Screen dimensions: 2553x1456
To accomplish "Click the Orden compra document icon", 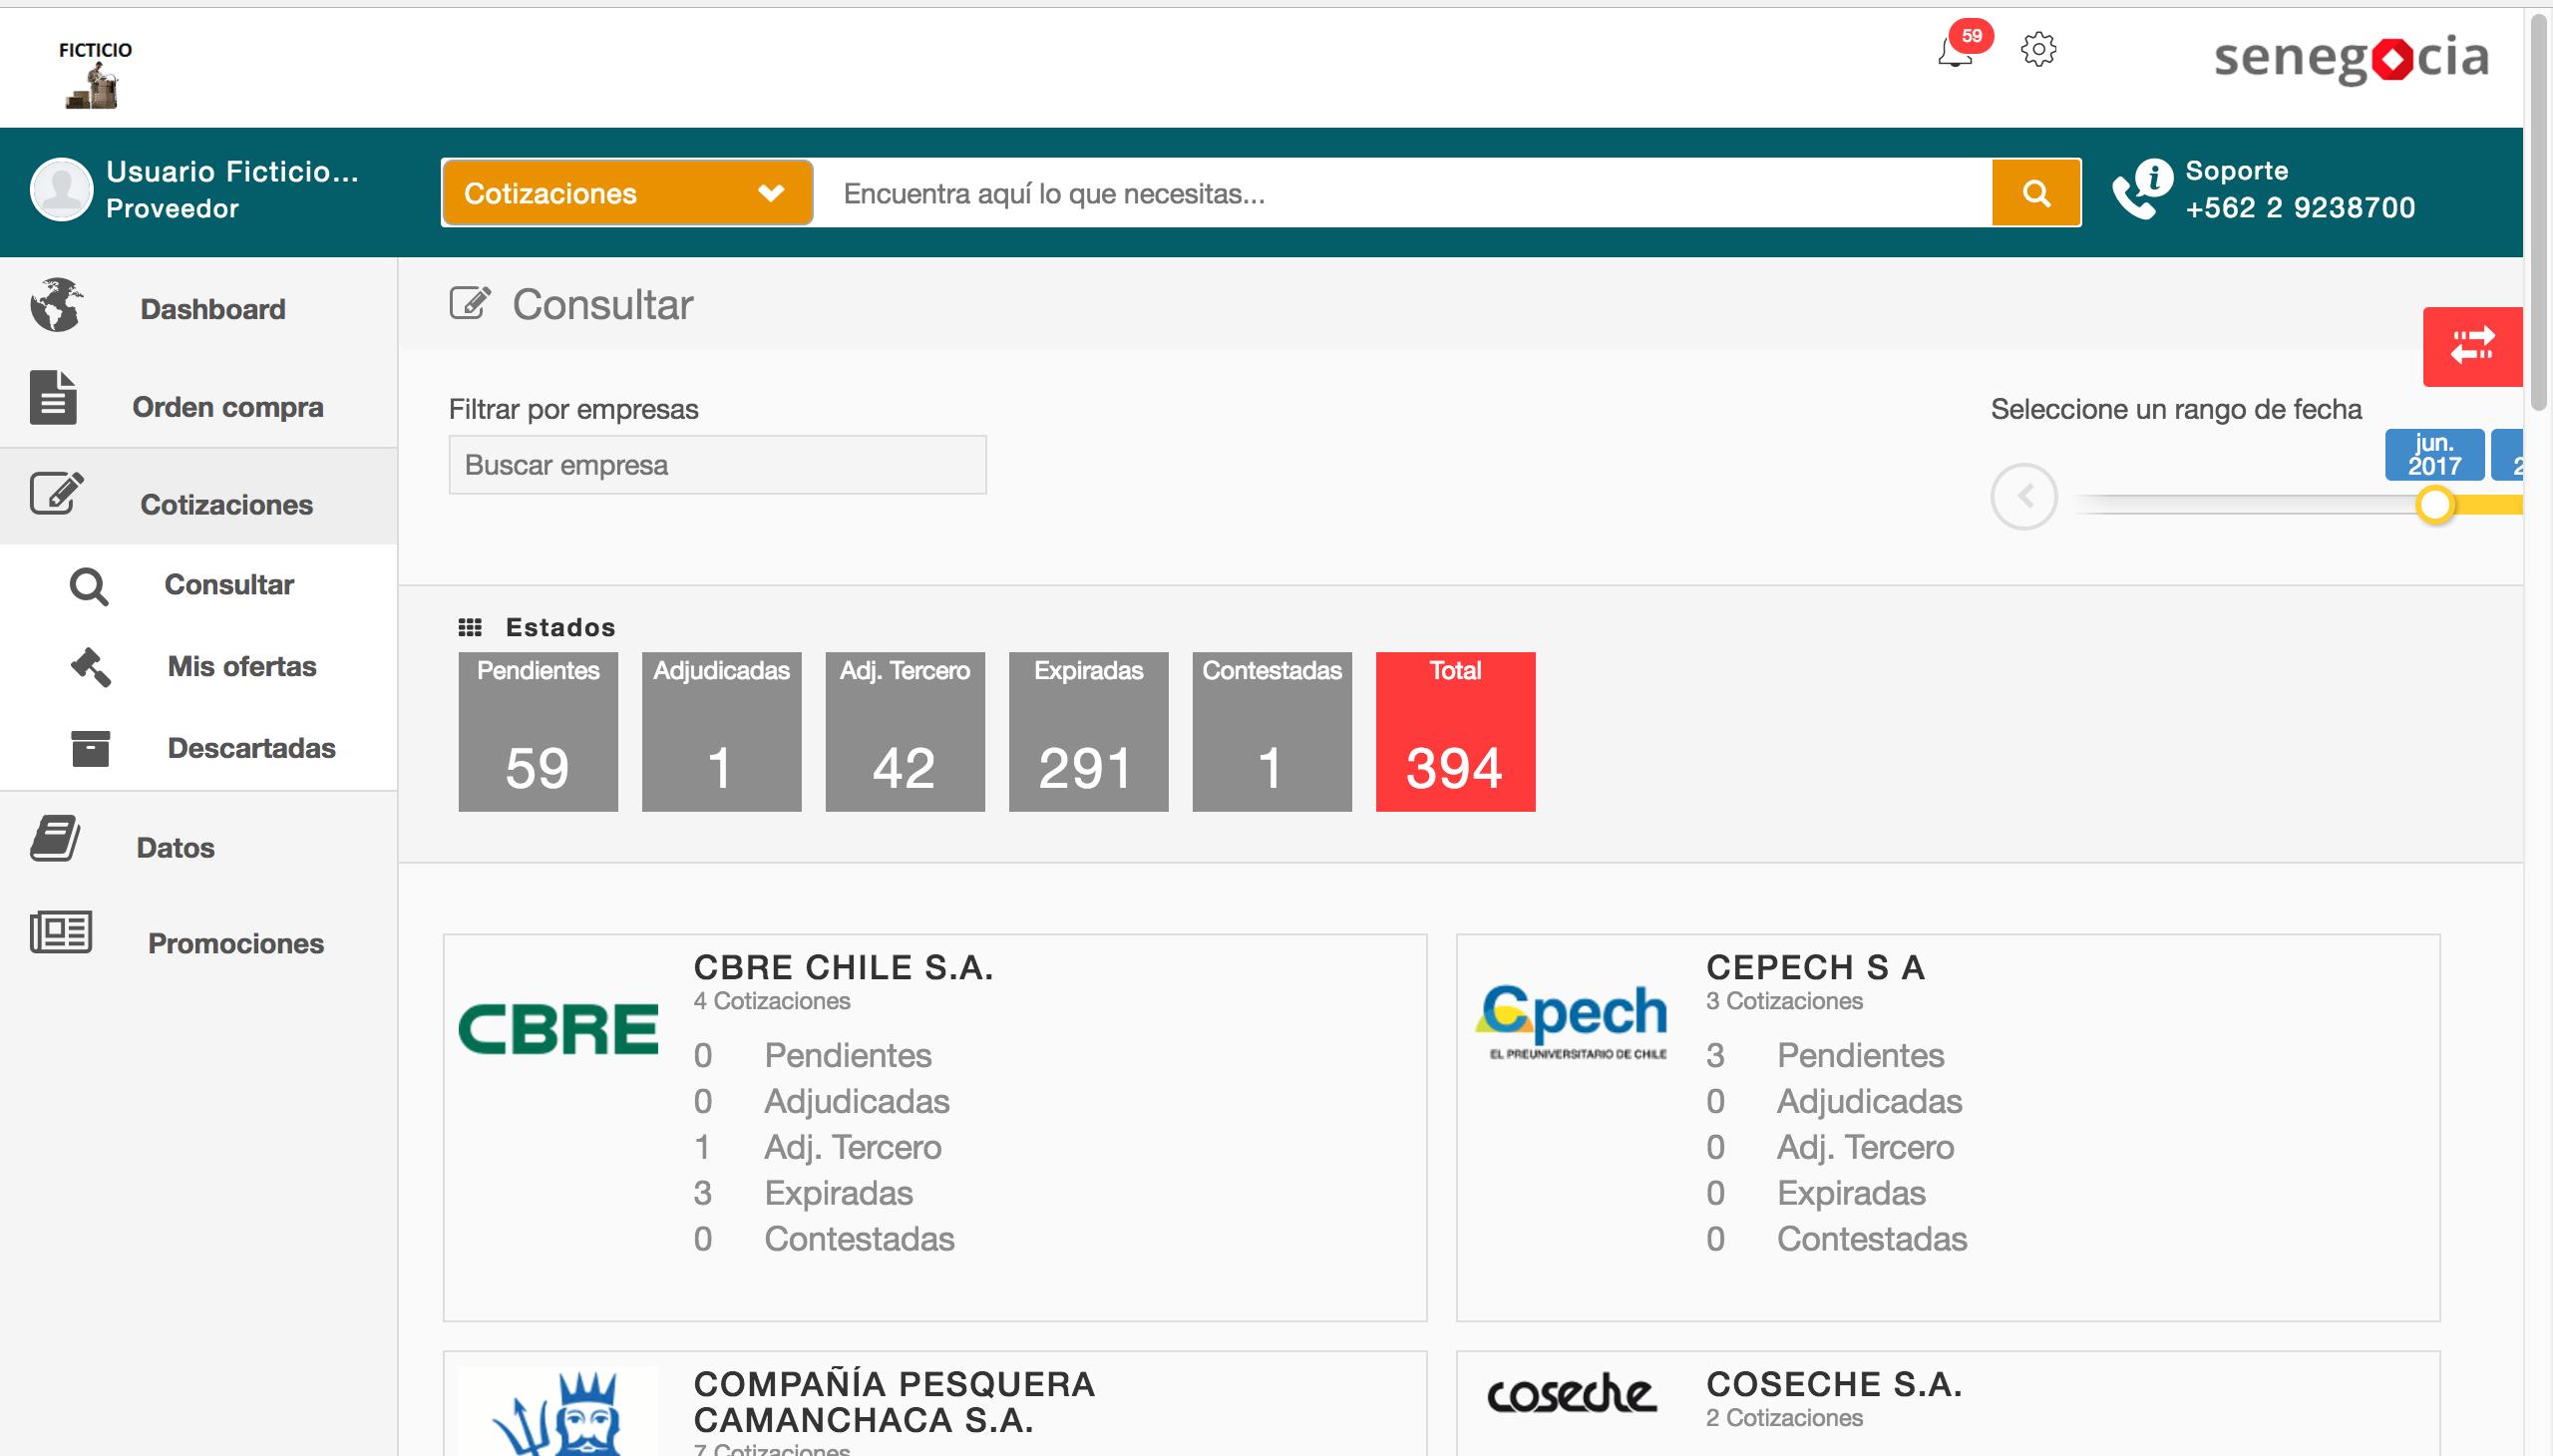I will click(x=53, y=397).
